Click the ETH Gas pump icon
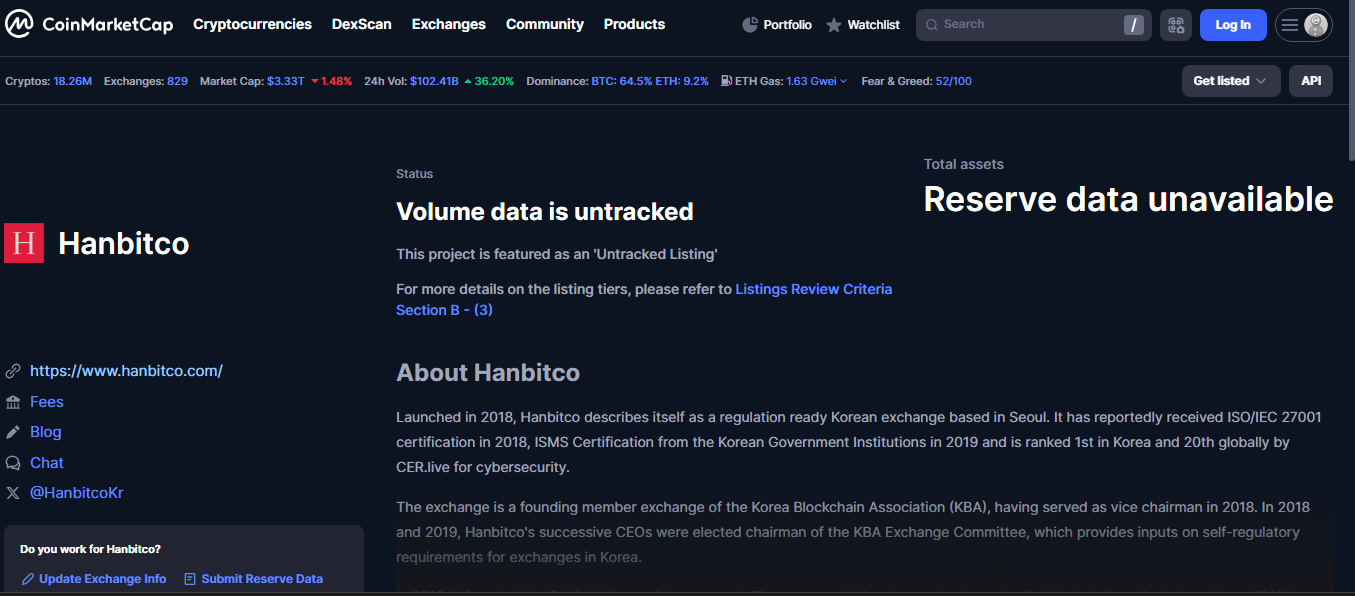Screen dimensions: 1355x596 click(x=725, y=81)
